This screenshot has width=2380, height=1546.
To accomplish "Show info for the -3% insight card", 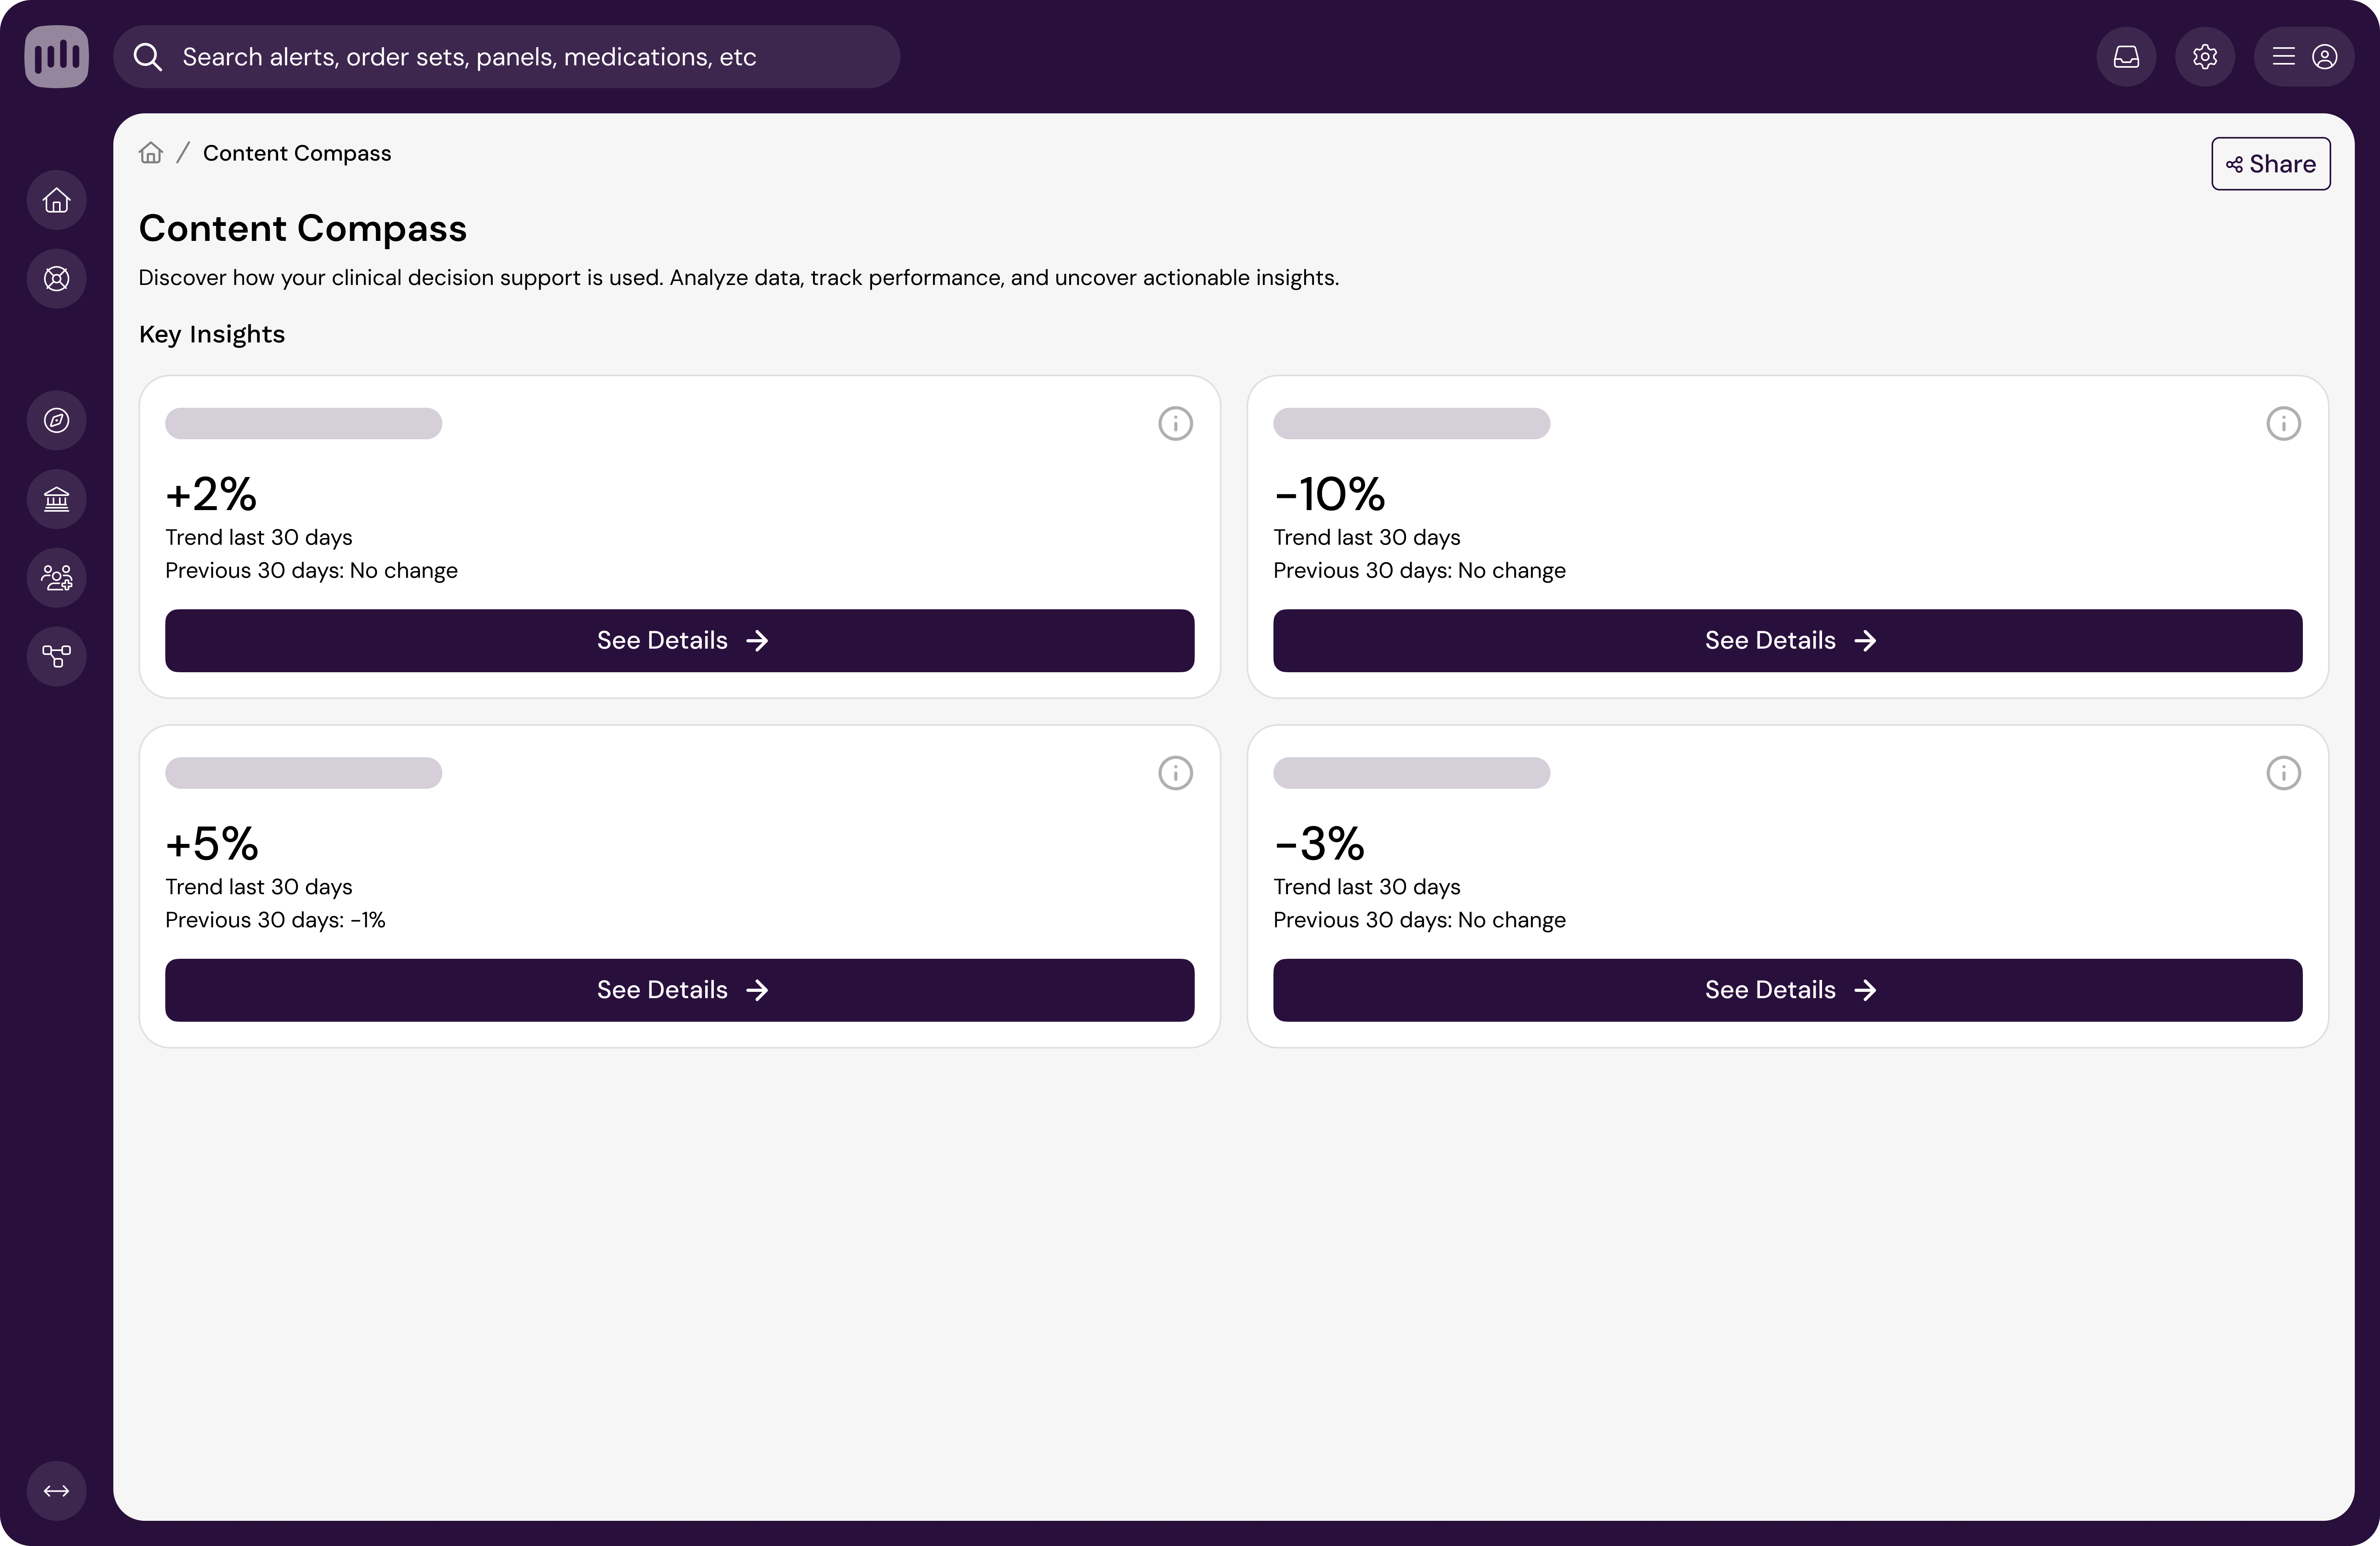I will tap(2283, 773).
